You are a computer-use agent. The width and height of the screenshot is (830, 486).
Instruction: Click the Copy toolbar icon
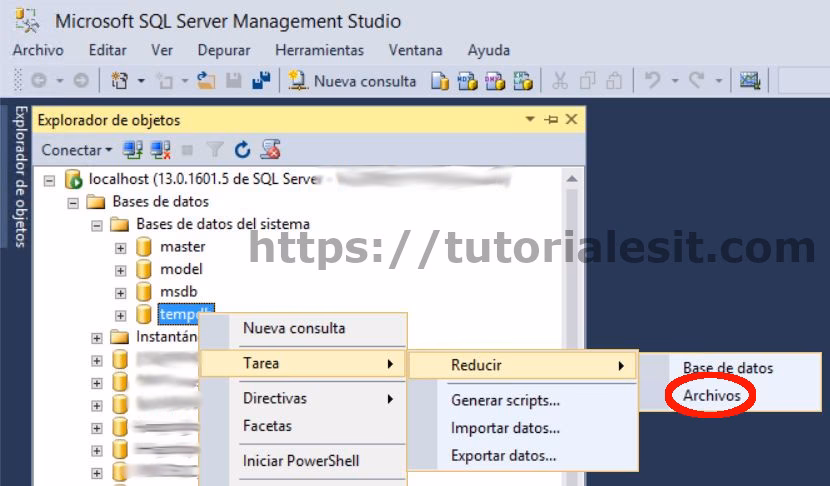click(x=587, y=81)
